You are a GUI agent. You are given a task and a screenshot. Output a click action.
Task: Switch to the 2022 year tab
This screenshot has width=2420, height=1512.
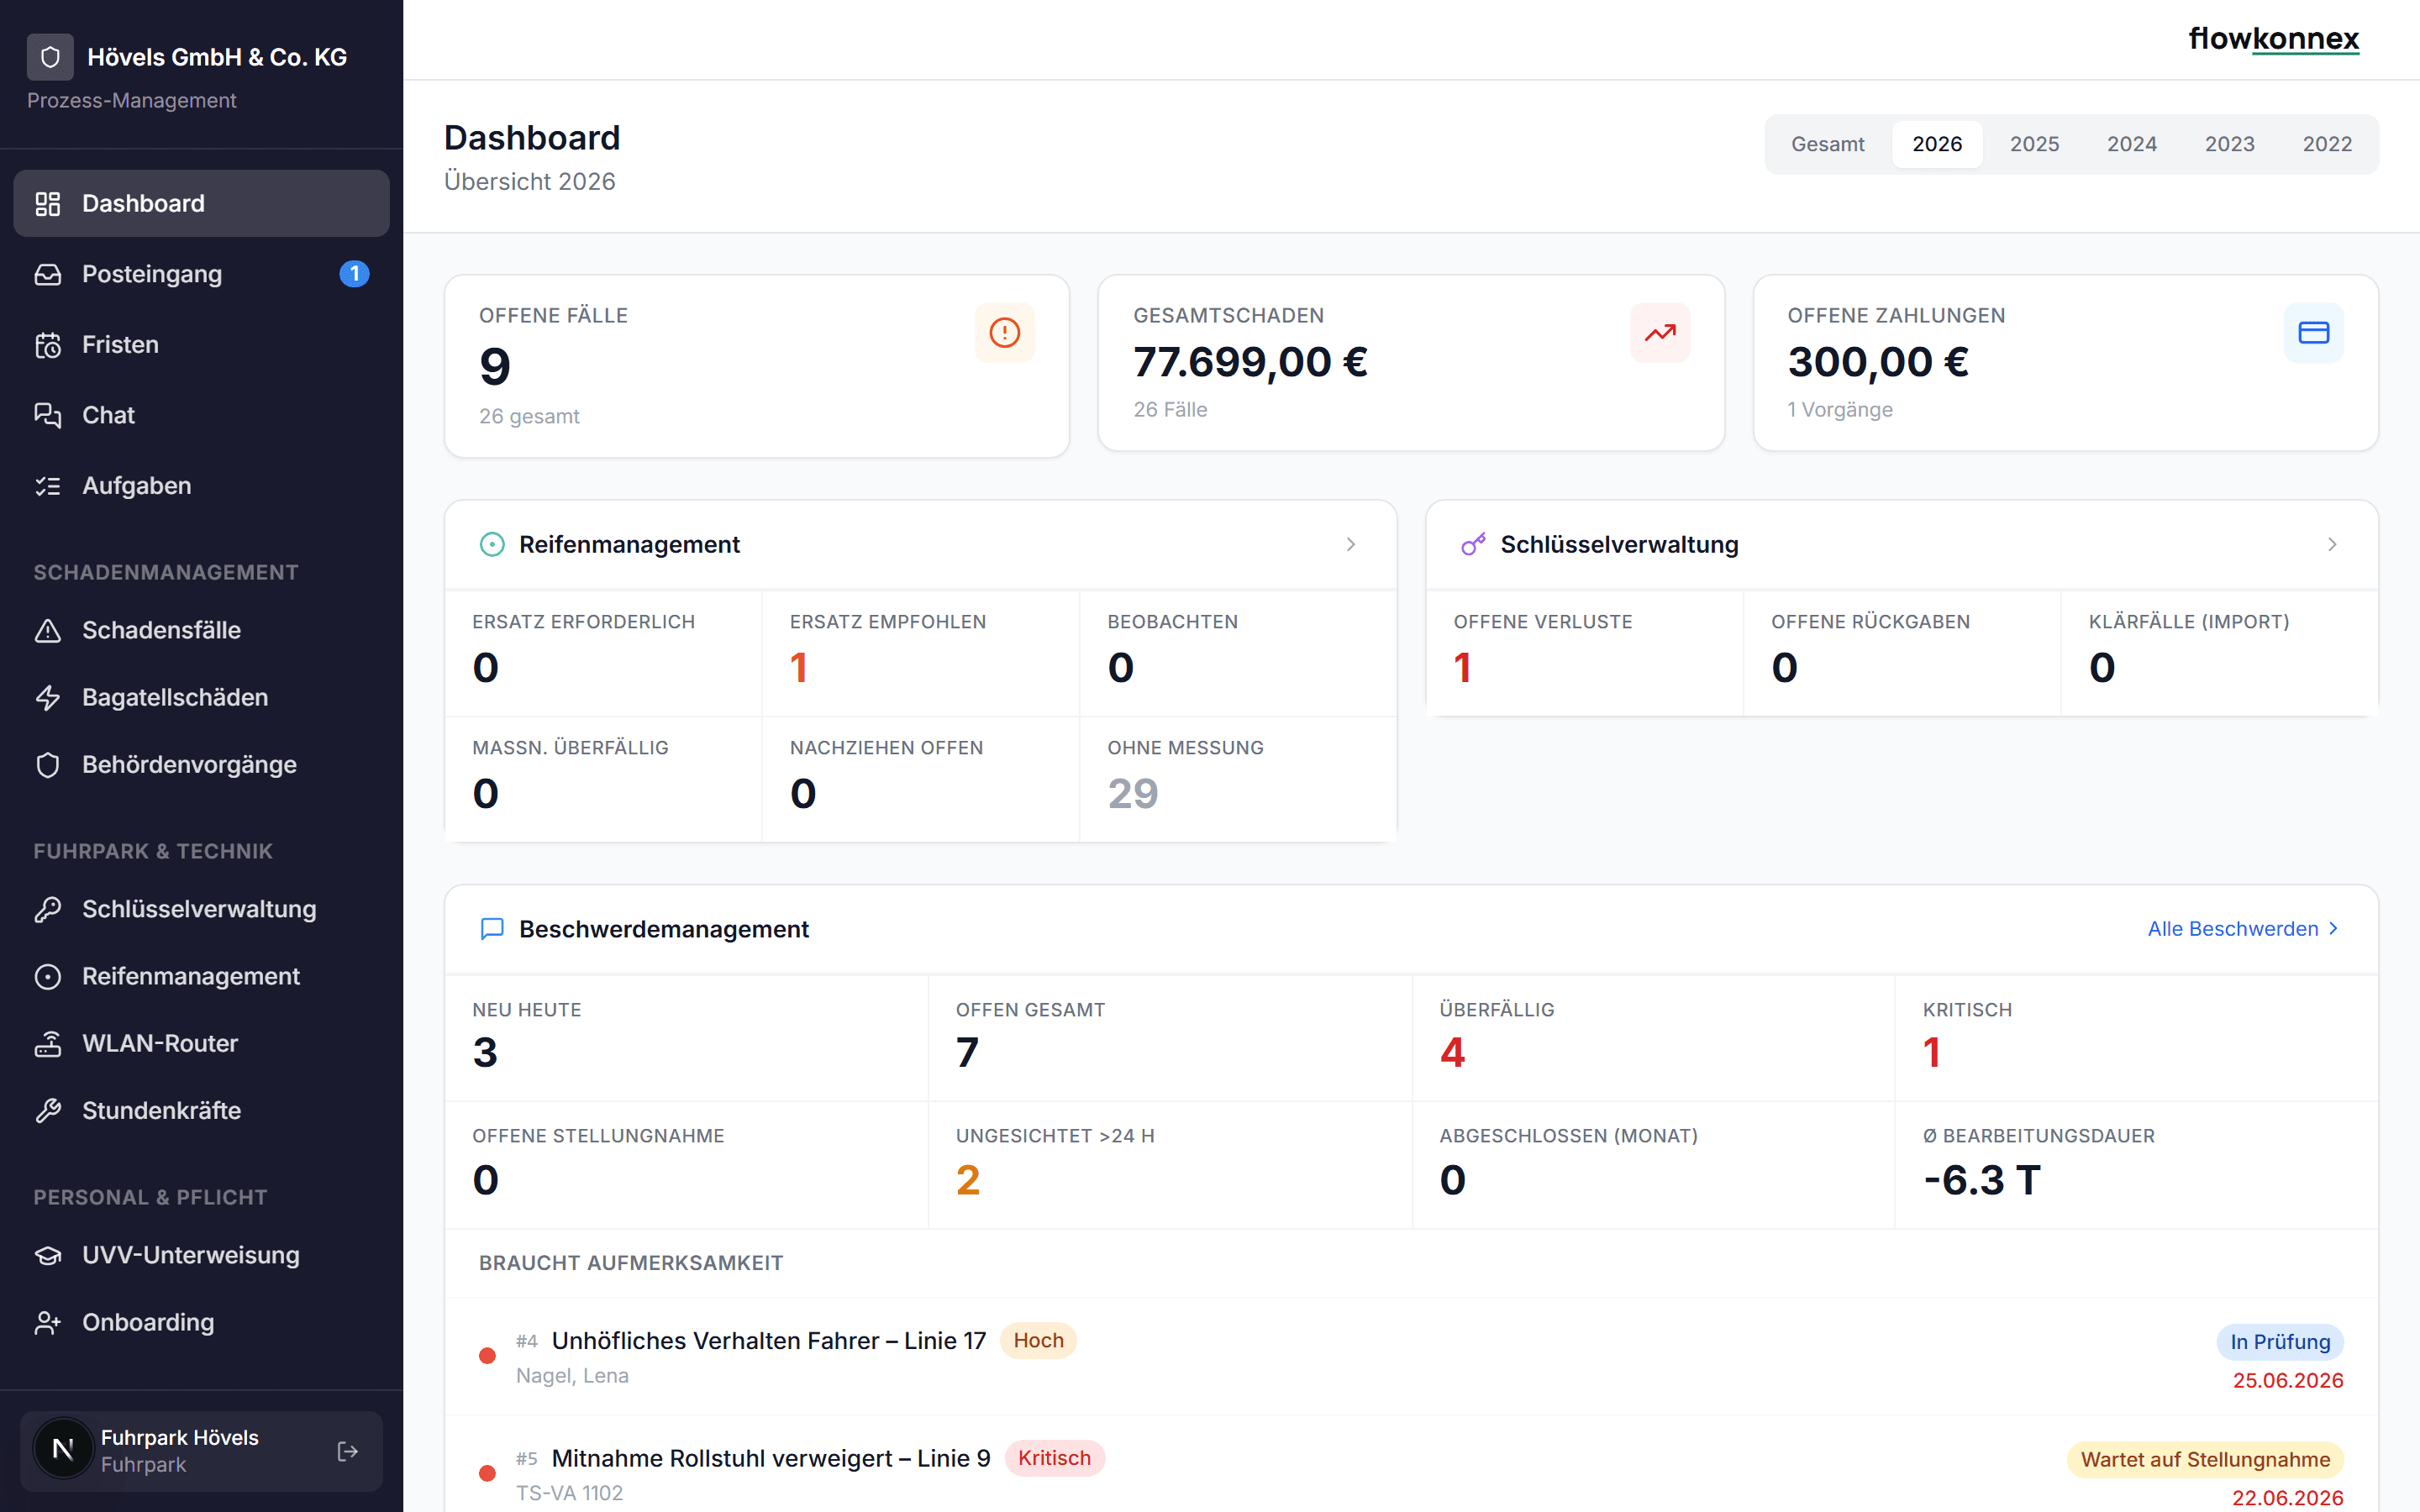2327,144
